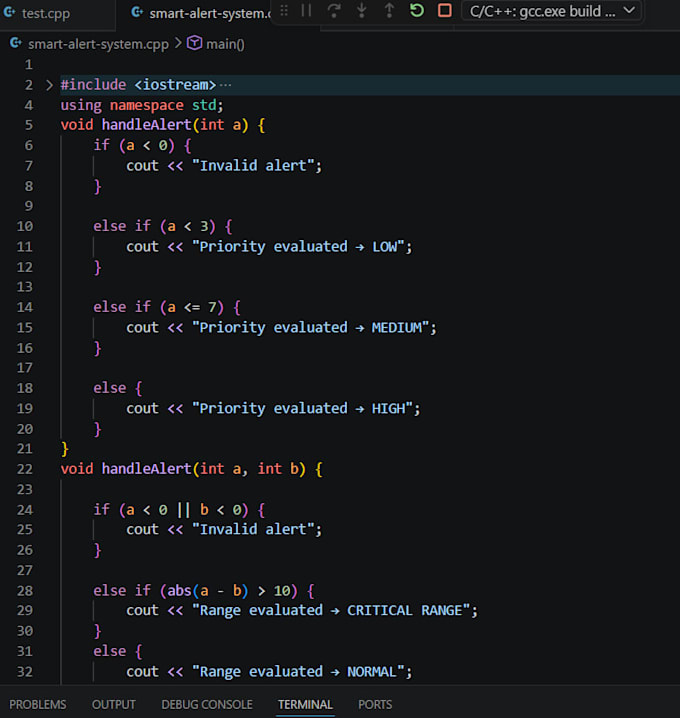Click line number 5 in the gutter
Image resolution: width=680 pixels, height=718 pixels.
[x=28, y=125]
